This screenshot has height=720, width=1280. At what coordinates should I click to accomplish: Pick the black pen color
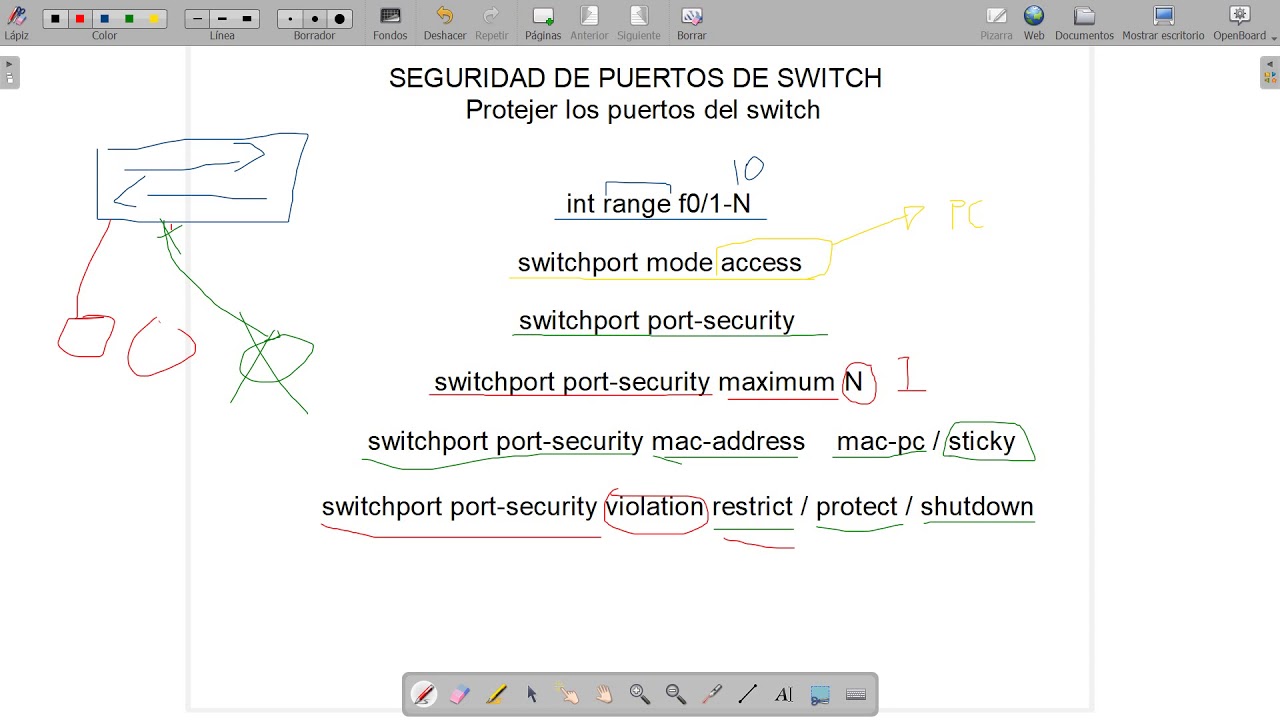[x=55, y=19]
